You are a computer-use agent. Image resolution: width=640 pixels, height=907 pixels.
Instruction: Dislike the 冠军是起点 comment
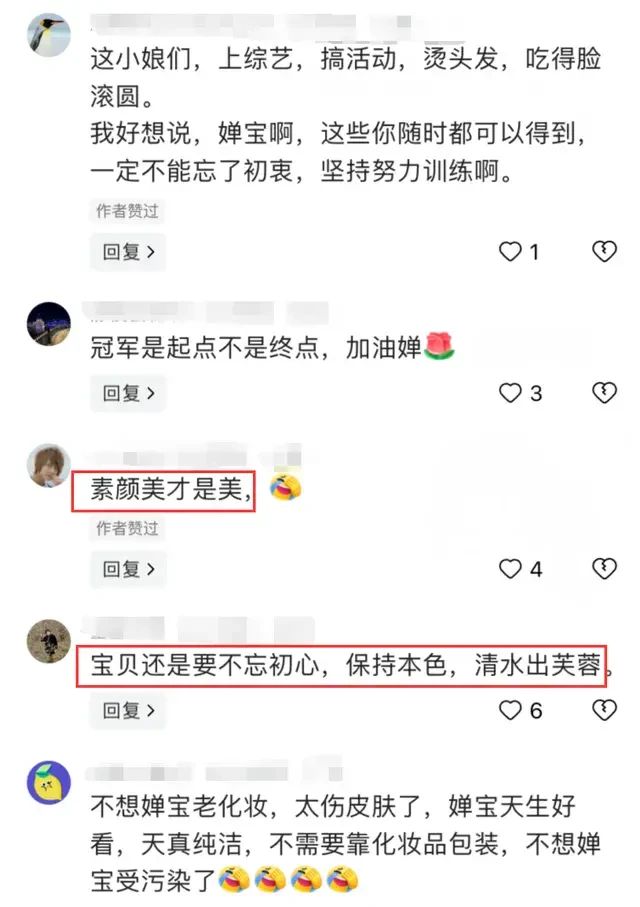coord(605,393)
